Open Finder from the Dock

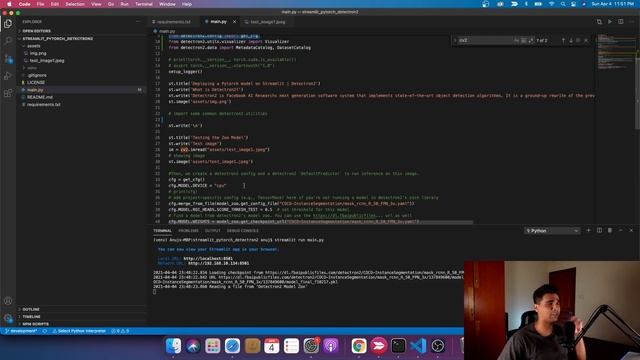click(x=173, y=346)
